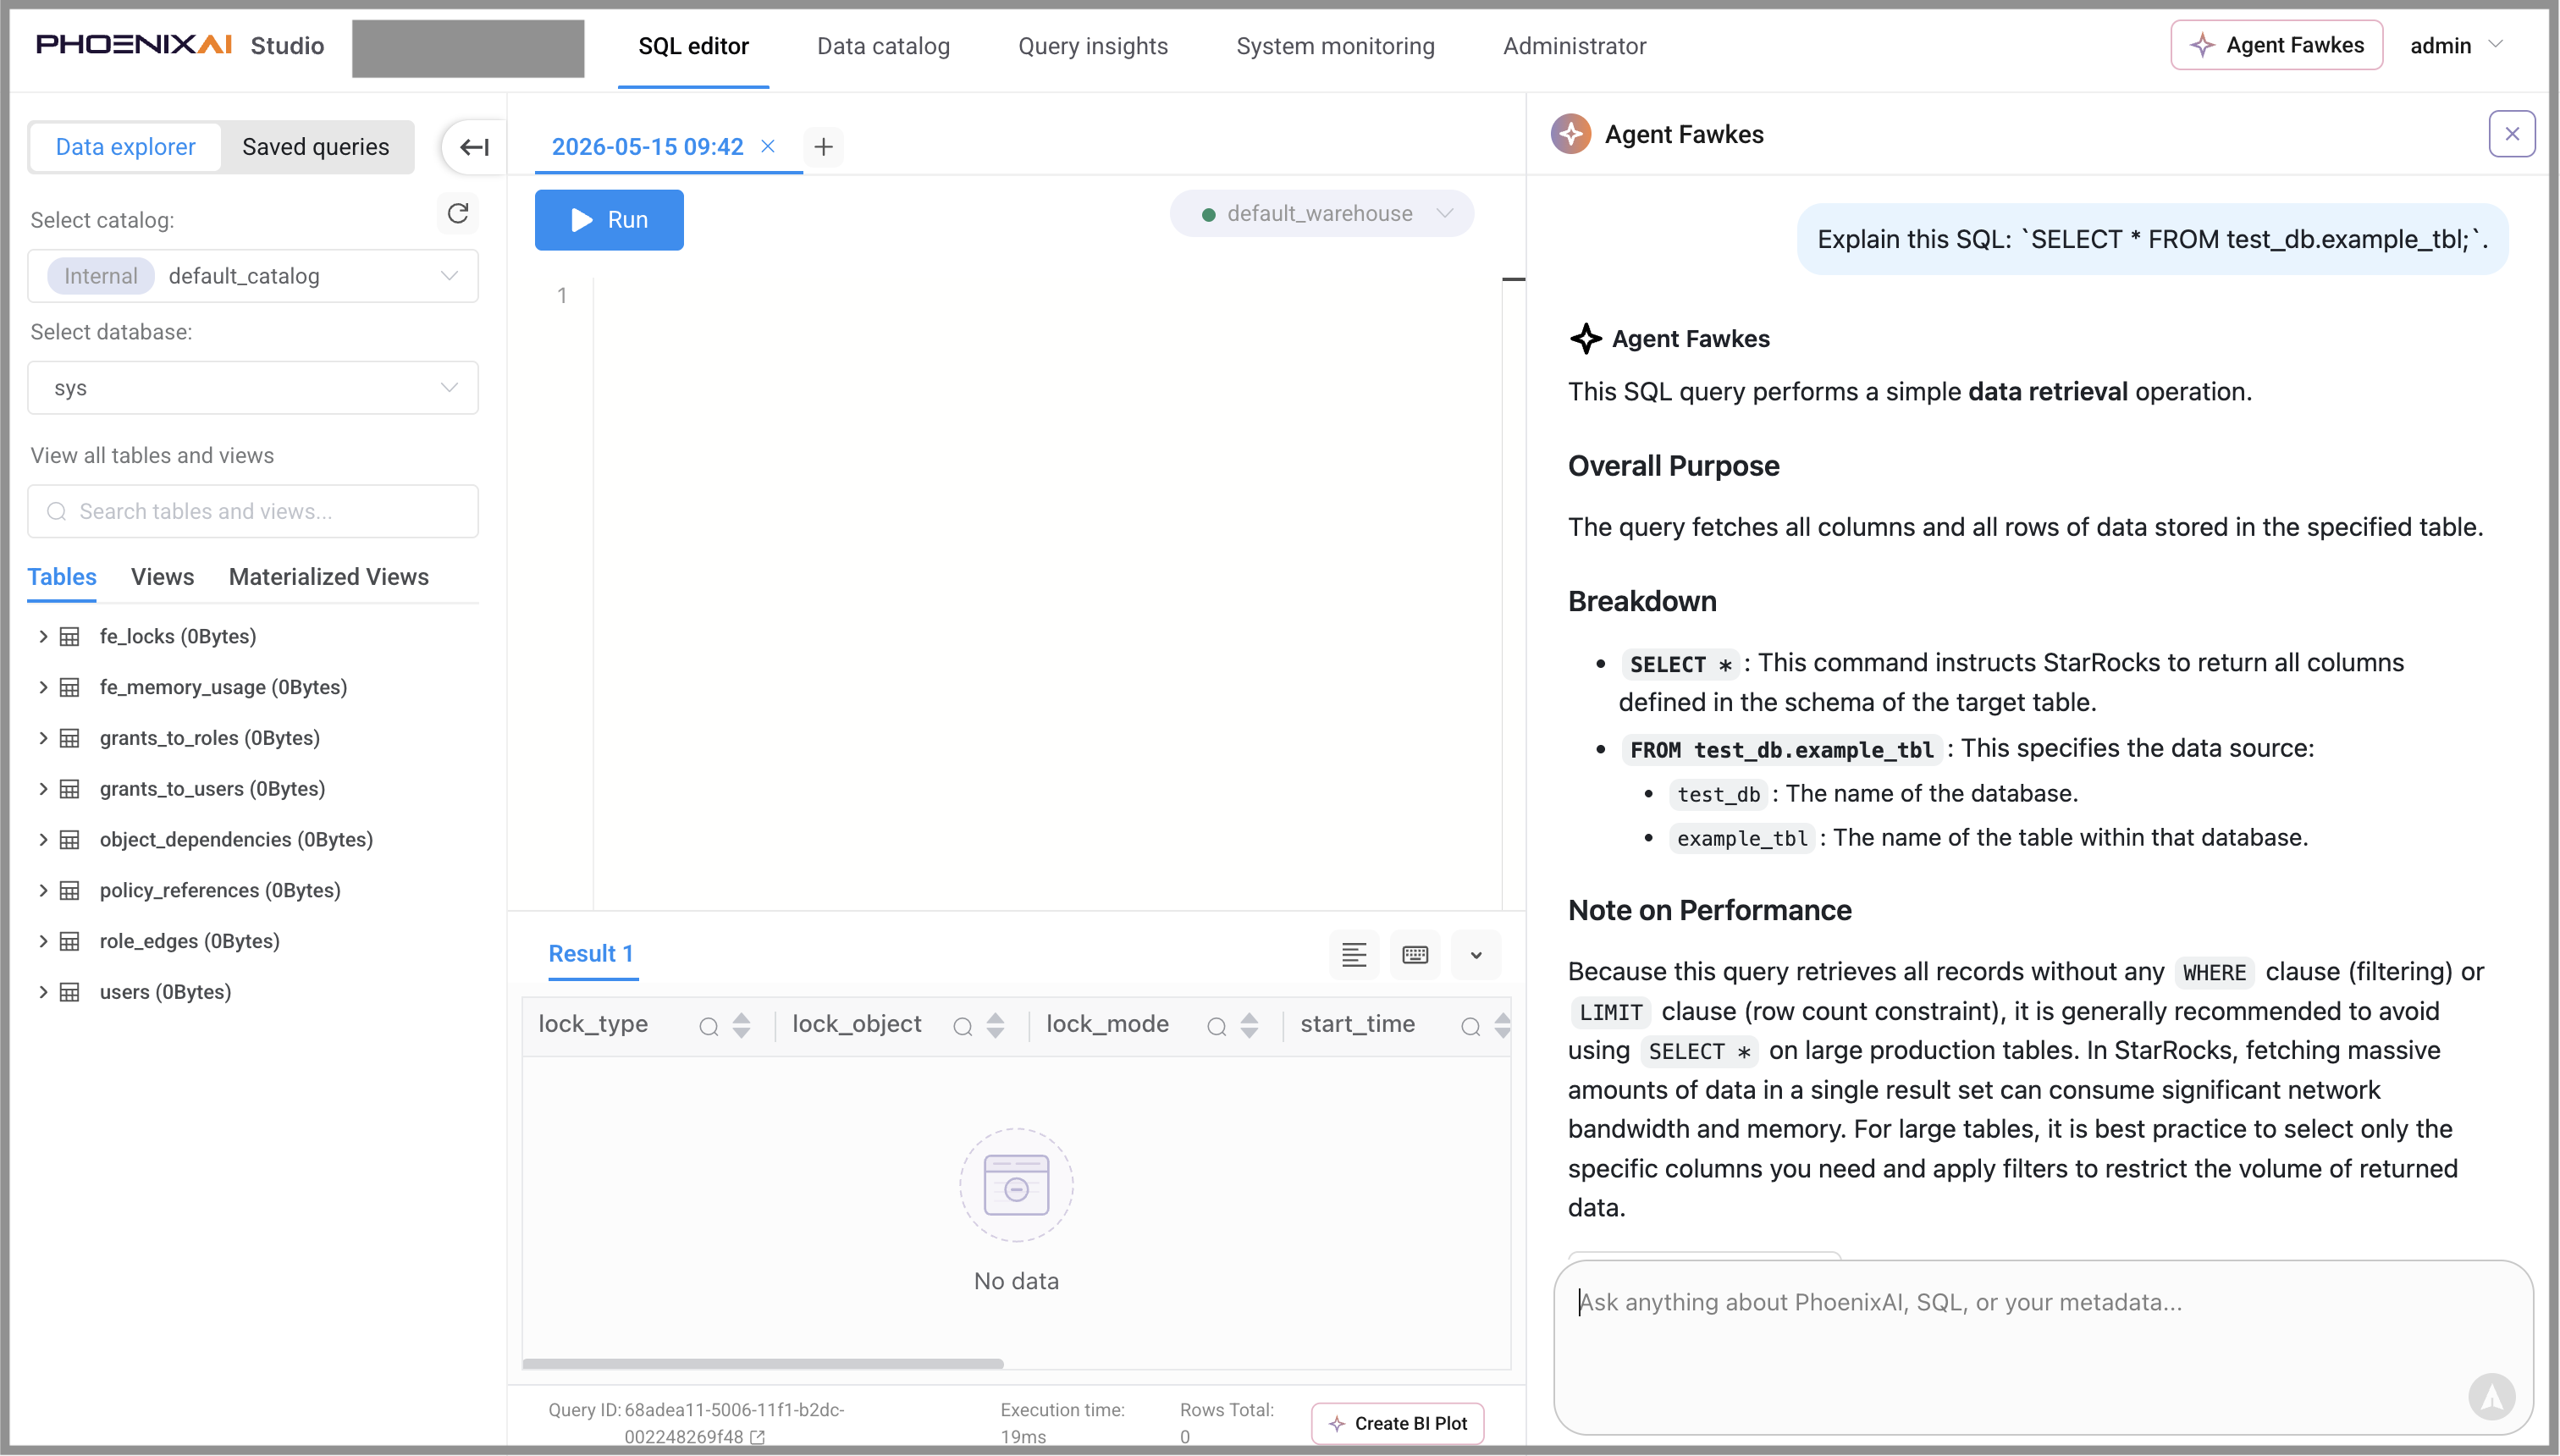The image size is (2560, 1456).
Task: Click the format results align icon
Action: point(1354,955)
